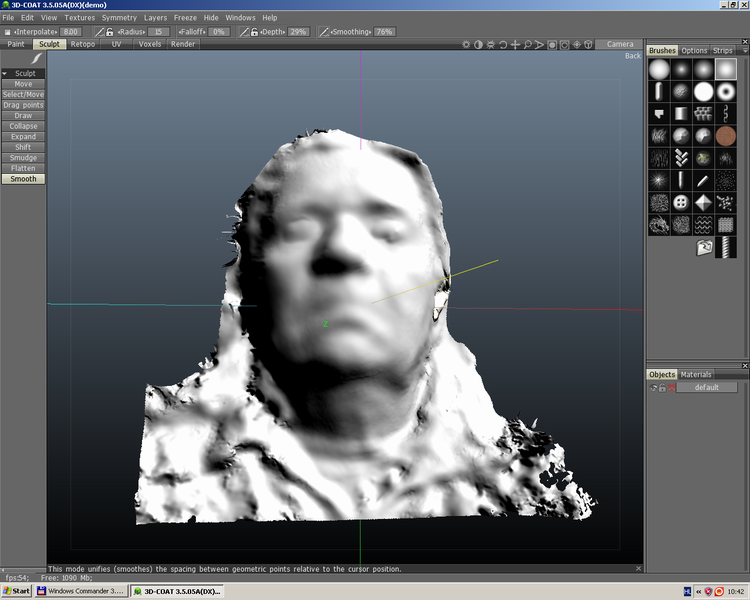Adjust the Smoothing value field
The image size is (750, 600).
click(x=384, y=32)
